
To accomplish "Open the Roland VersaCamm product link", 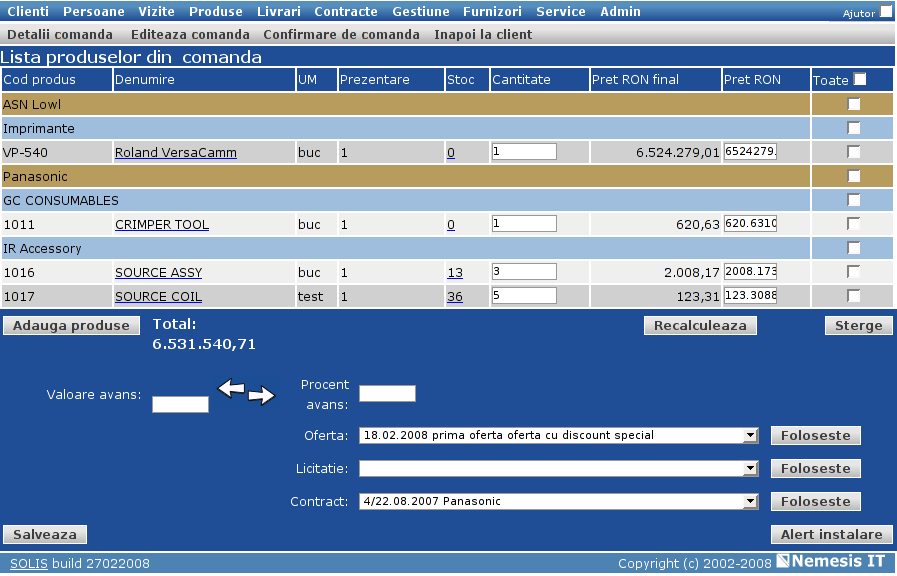I will coord(176,153).
